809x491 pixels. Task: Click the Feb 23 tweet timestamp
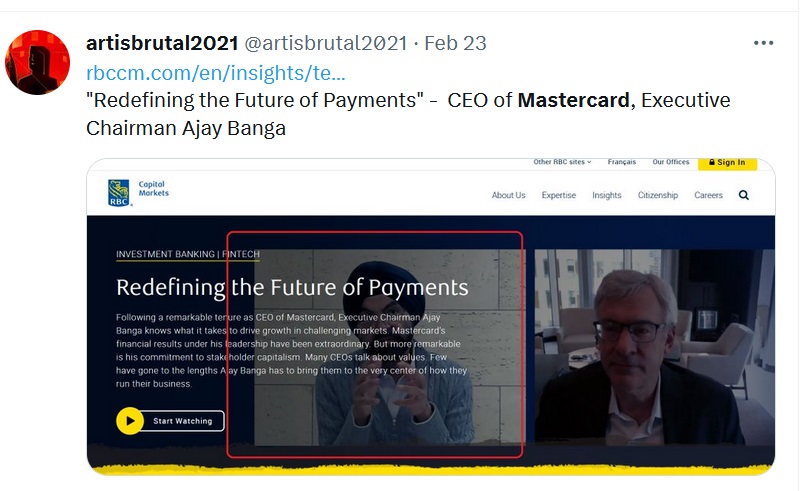point(455,43)
